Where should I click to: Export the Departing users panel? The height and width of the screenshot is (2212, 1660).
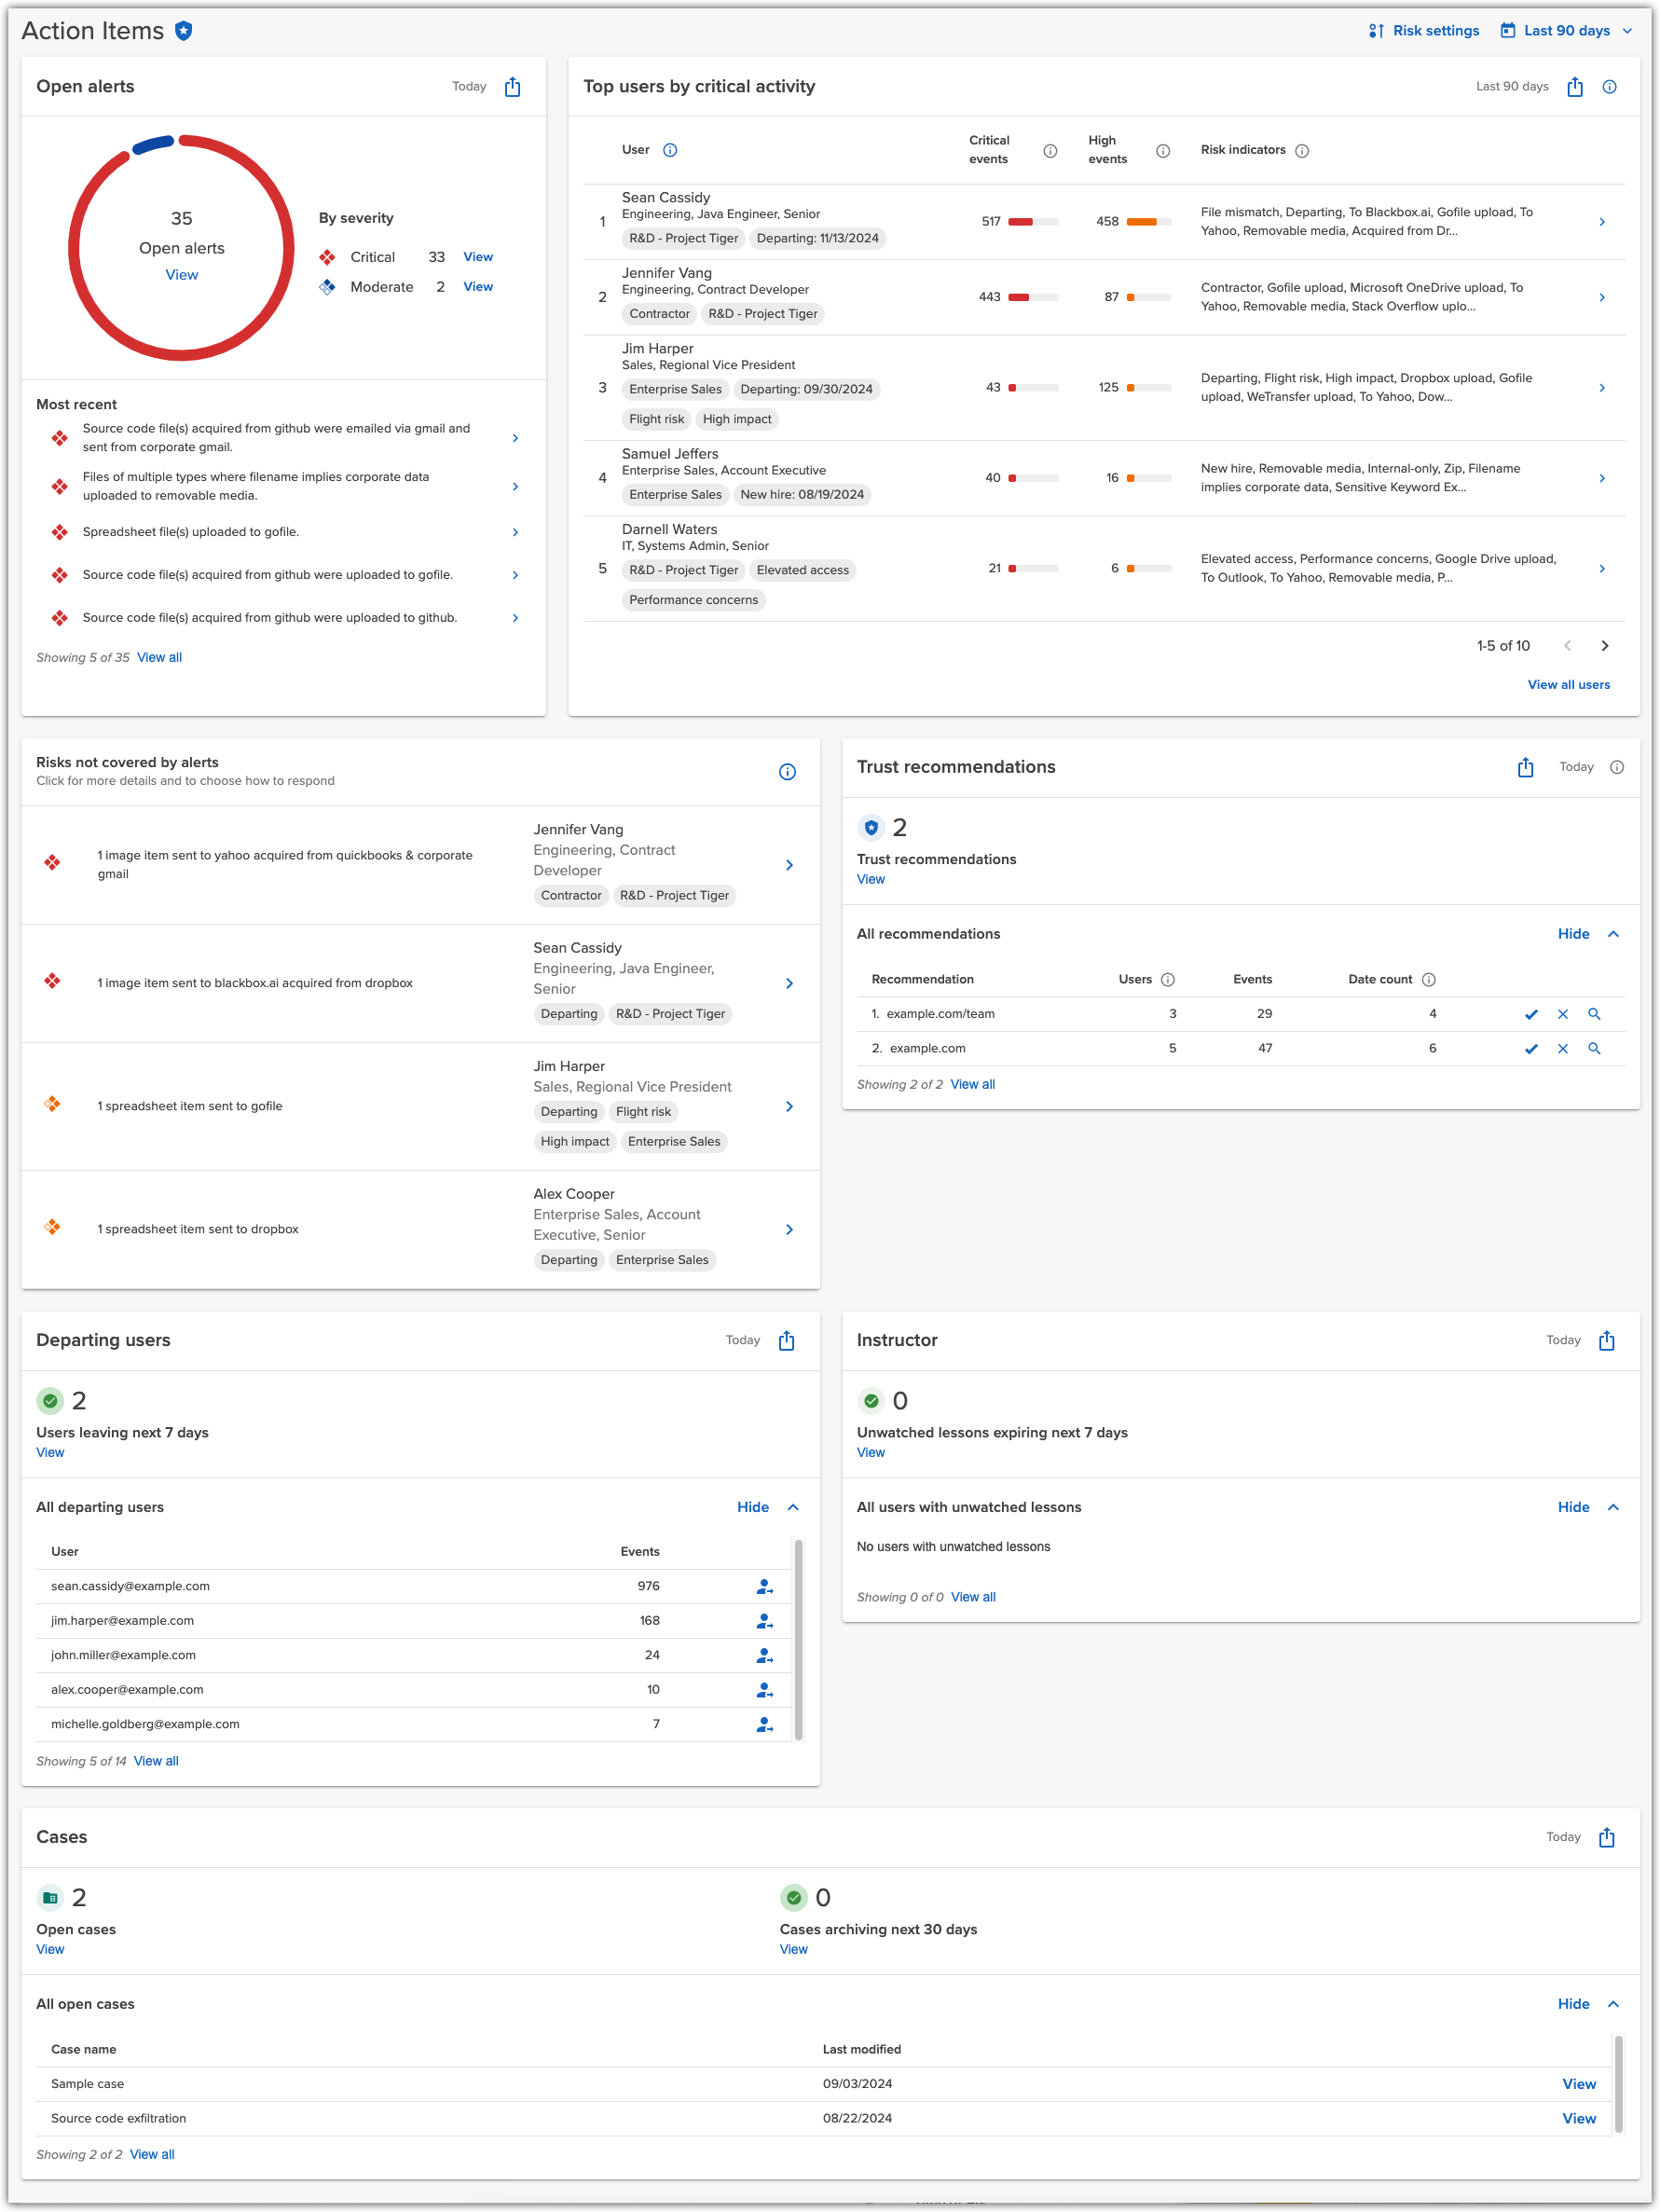787,1340
